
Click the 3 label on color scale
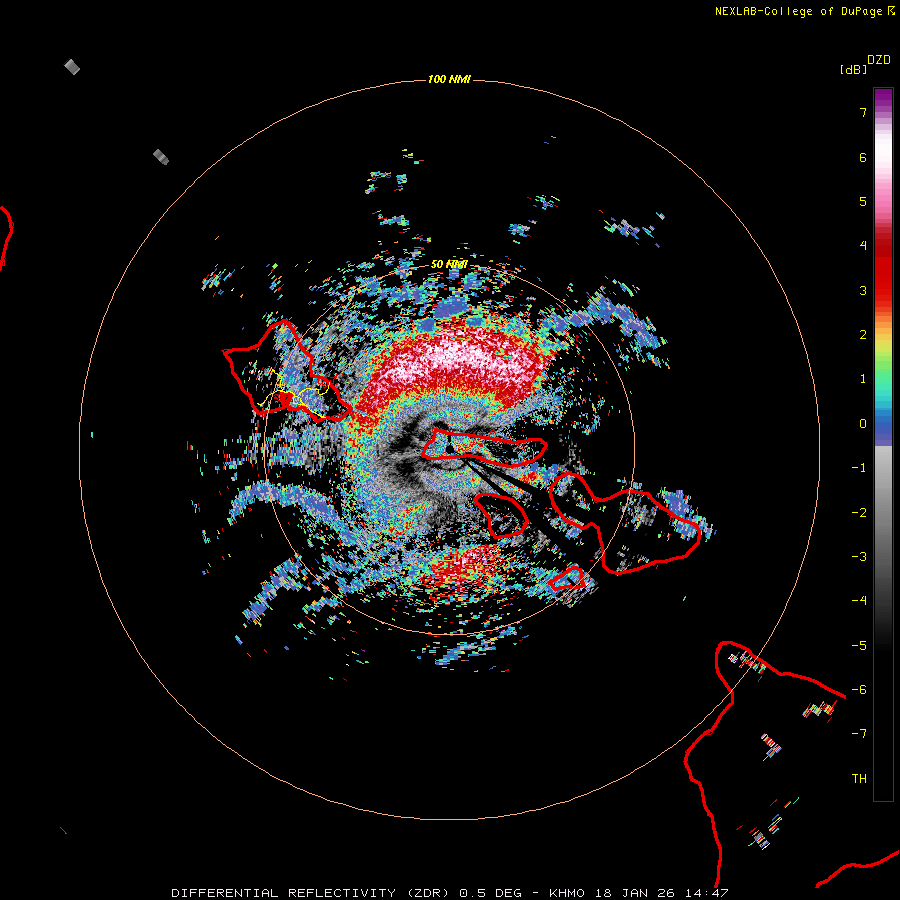pos(863,290)
